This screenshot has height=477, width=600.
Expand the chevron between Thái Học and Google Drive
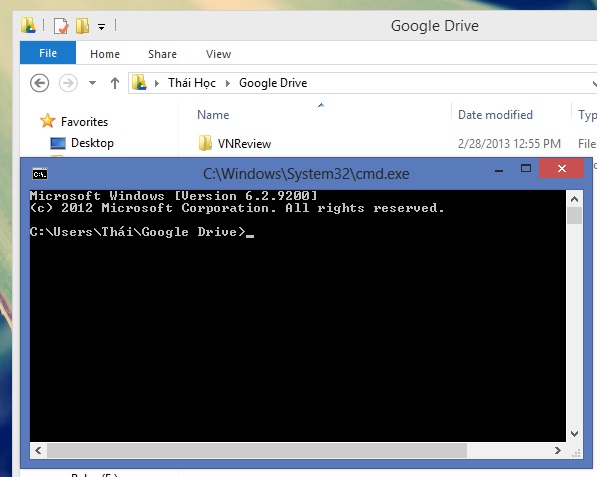(228, 83)
